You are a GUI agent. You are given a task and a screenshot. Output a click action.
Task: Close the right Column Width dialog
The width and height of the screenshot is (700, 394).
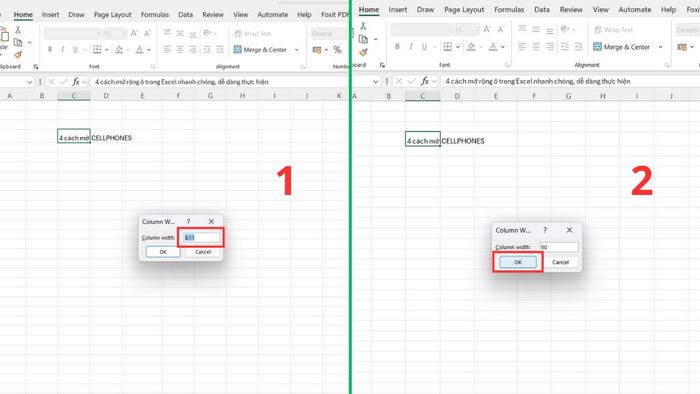click(569, 230)
